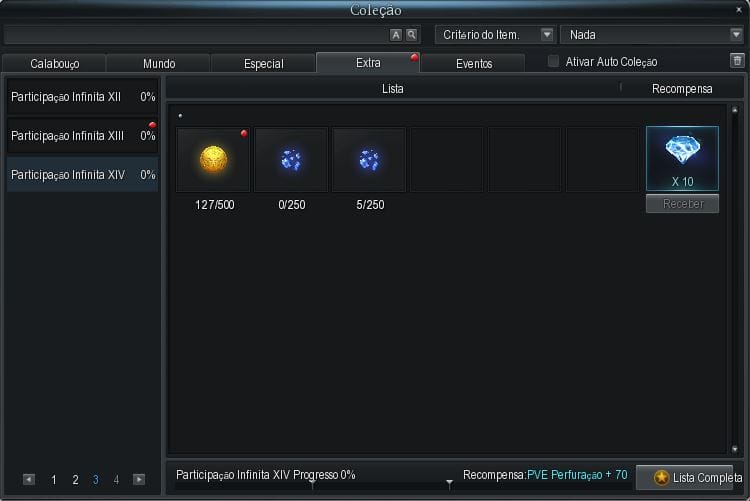This screenshot has height=501, width=750.
Task: Click the list scrollbar down arrow
Action: tap(735, 449)
